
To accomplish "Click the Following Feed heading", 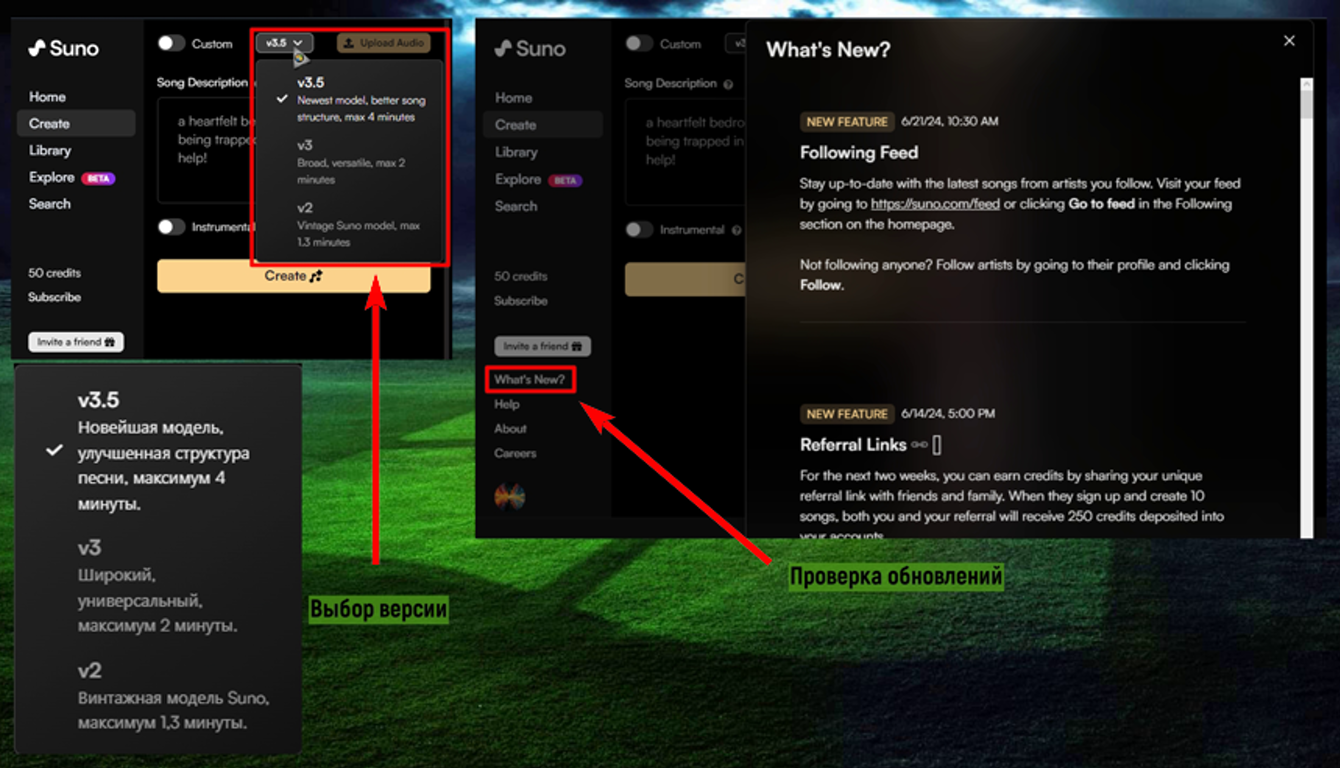I will click(859, 153).
